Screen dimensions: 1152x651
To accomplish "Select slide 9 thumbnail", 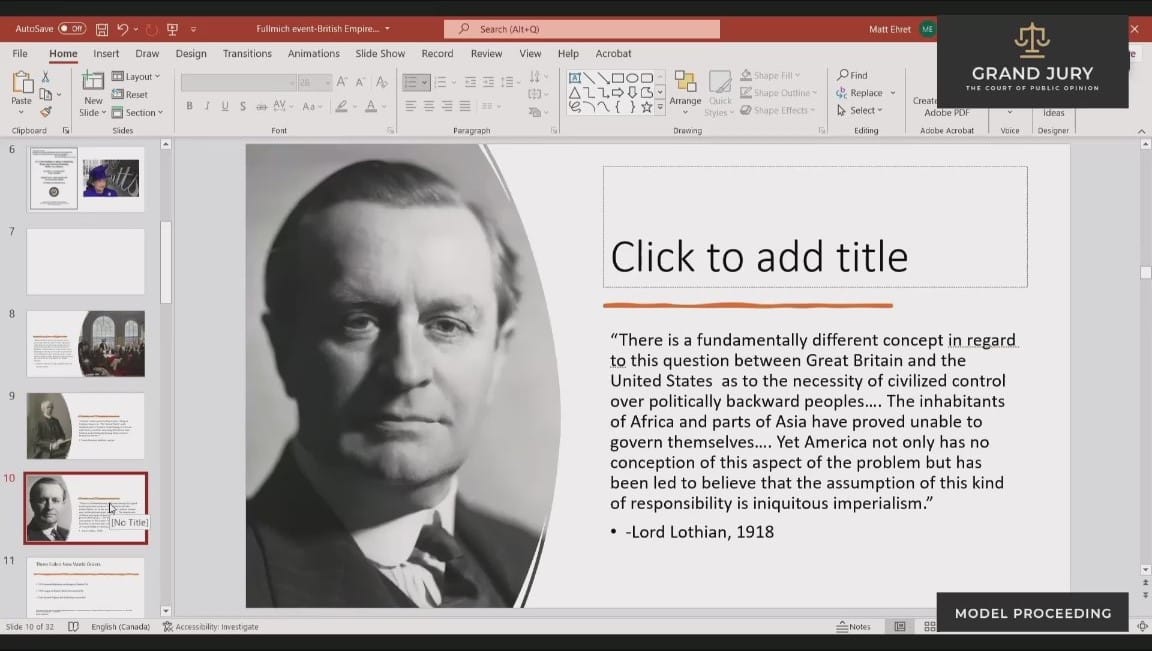I will tap(85, 425).
